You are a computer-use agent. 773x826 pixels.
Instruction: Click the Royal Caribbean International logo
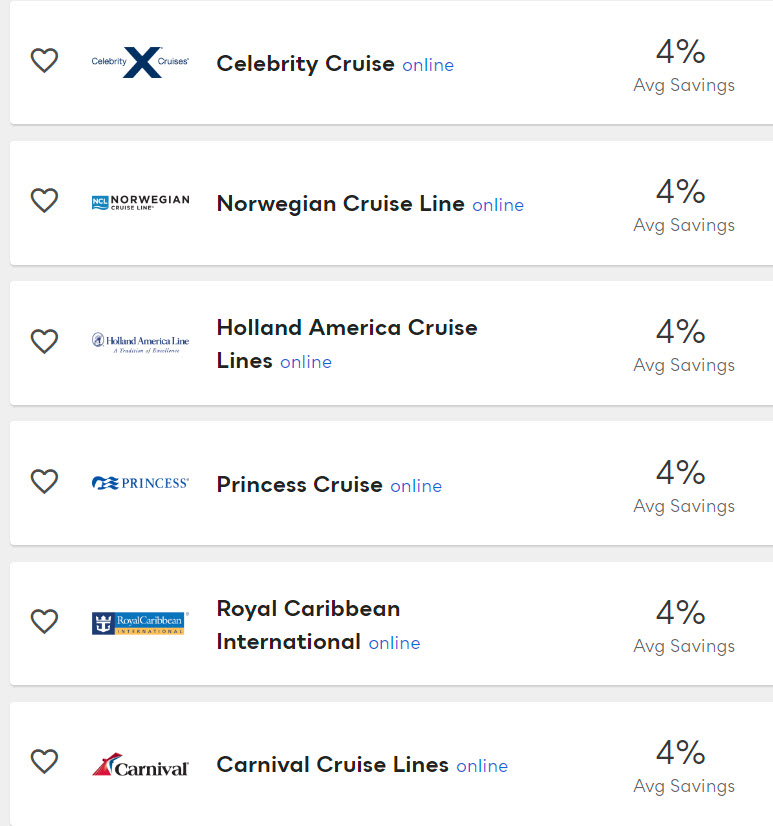(139, 623)
